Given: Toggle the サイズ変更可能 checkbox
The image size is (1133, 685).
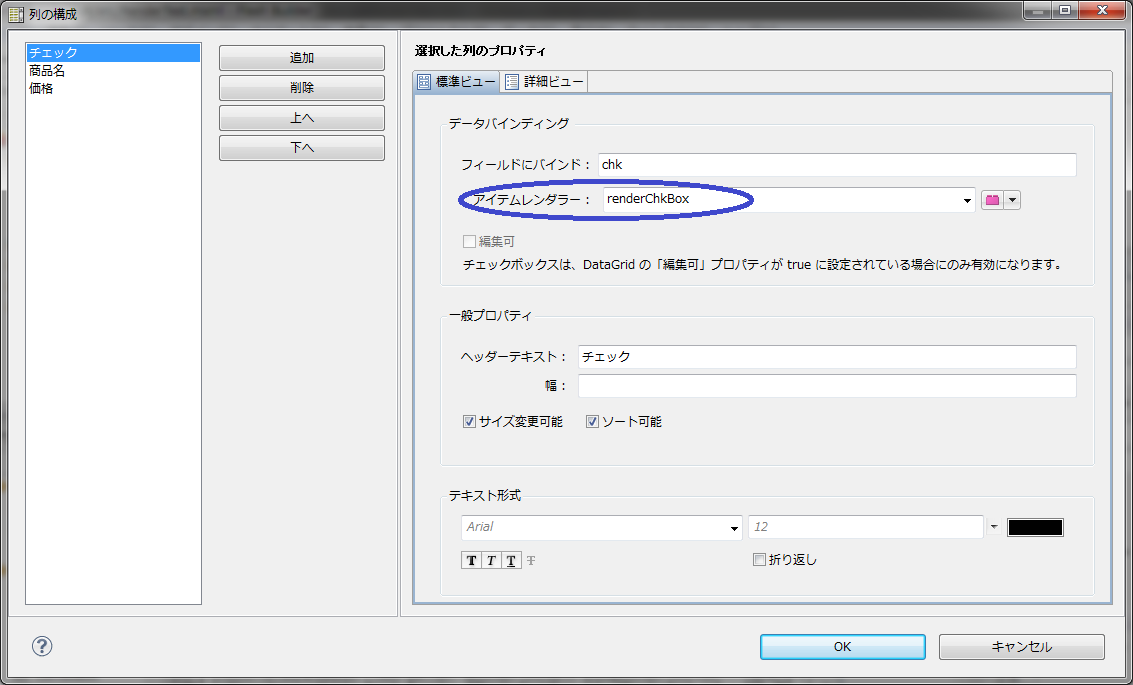Looking at the screenshot, I should (469, 422).
